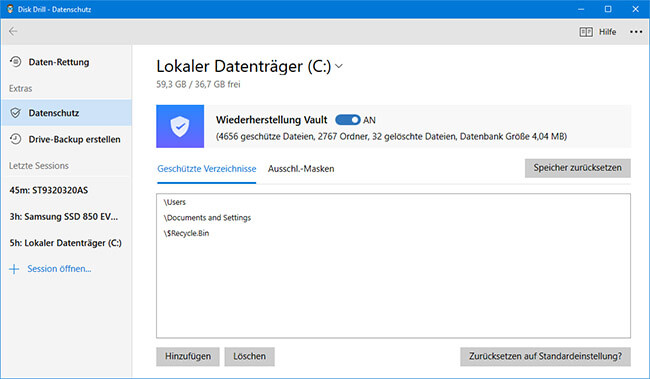650x379 pixels.
Task: Select the \$Recycle.Bin entry
Action: coord(186,233)
